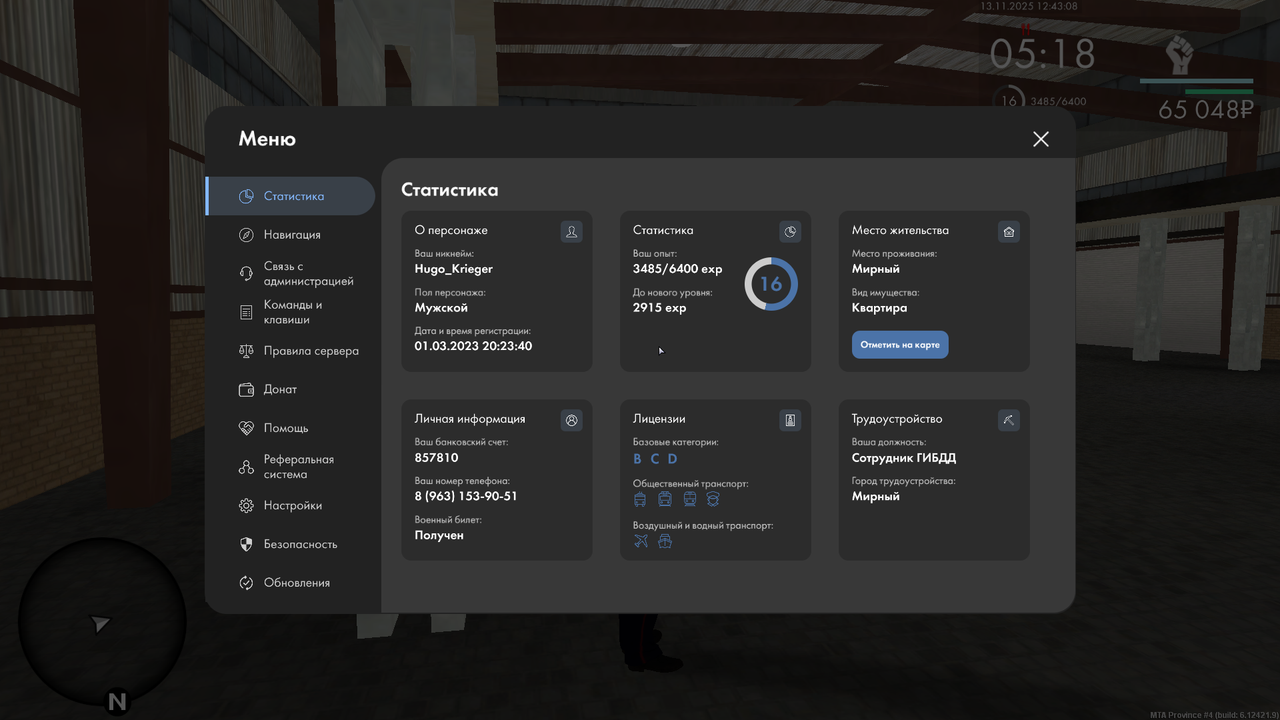Open Реферальная система section

(x=290, y=467)
